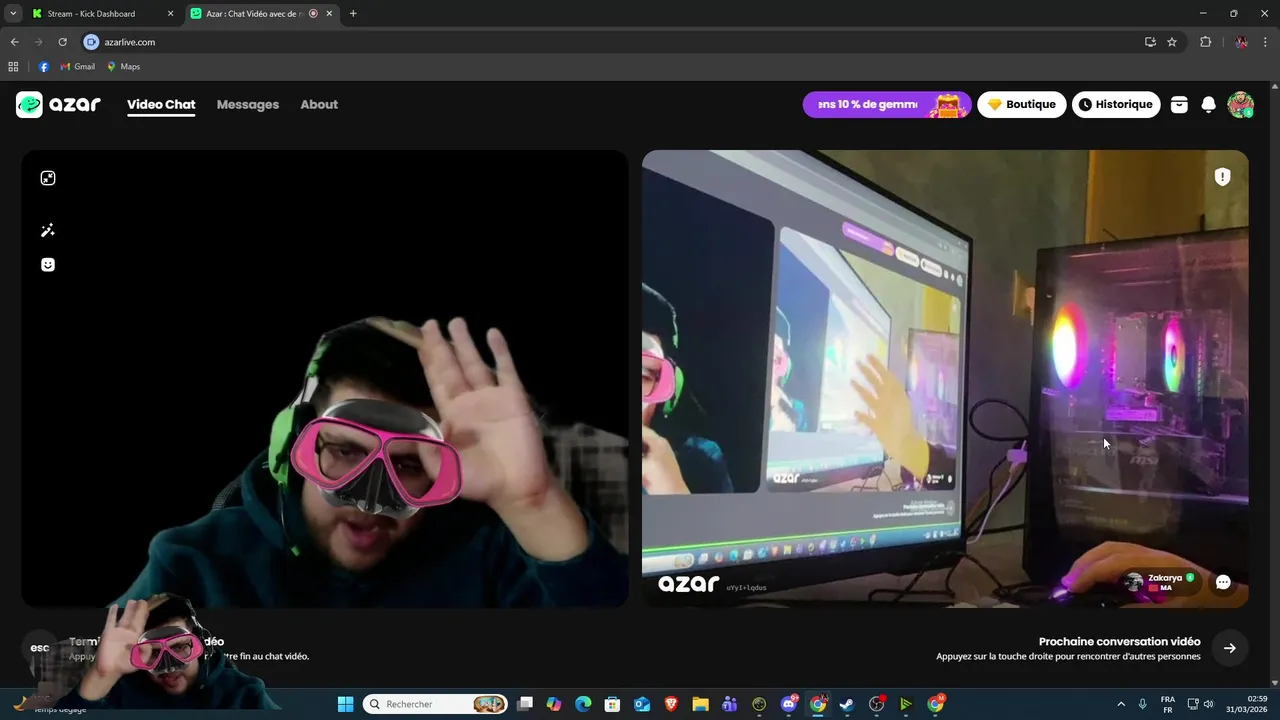1280x720 pixels.
Task: Open File Explorer from taskbar
Action: tap(700, 704)
